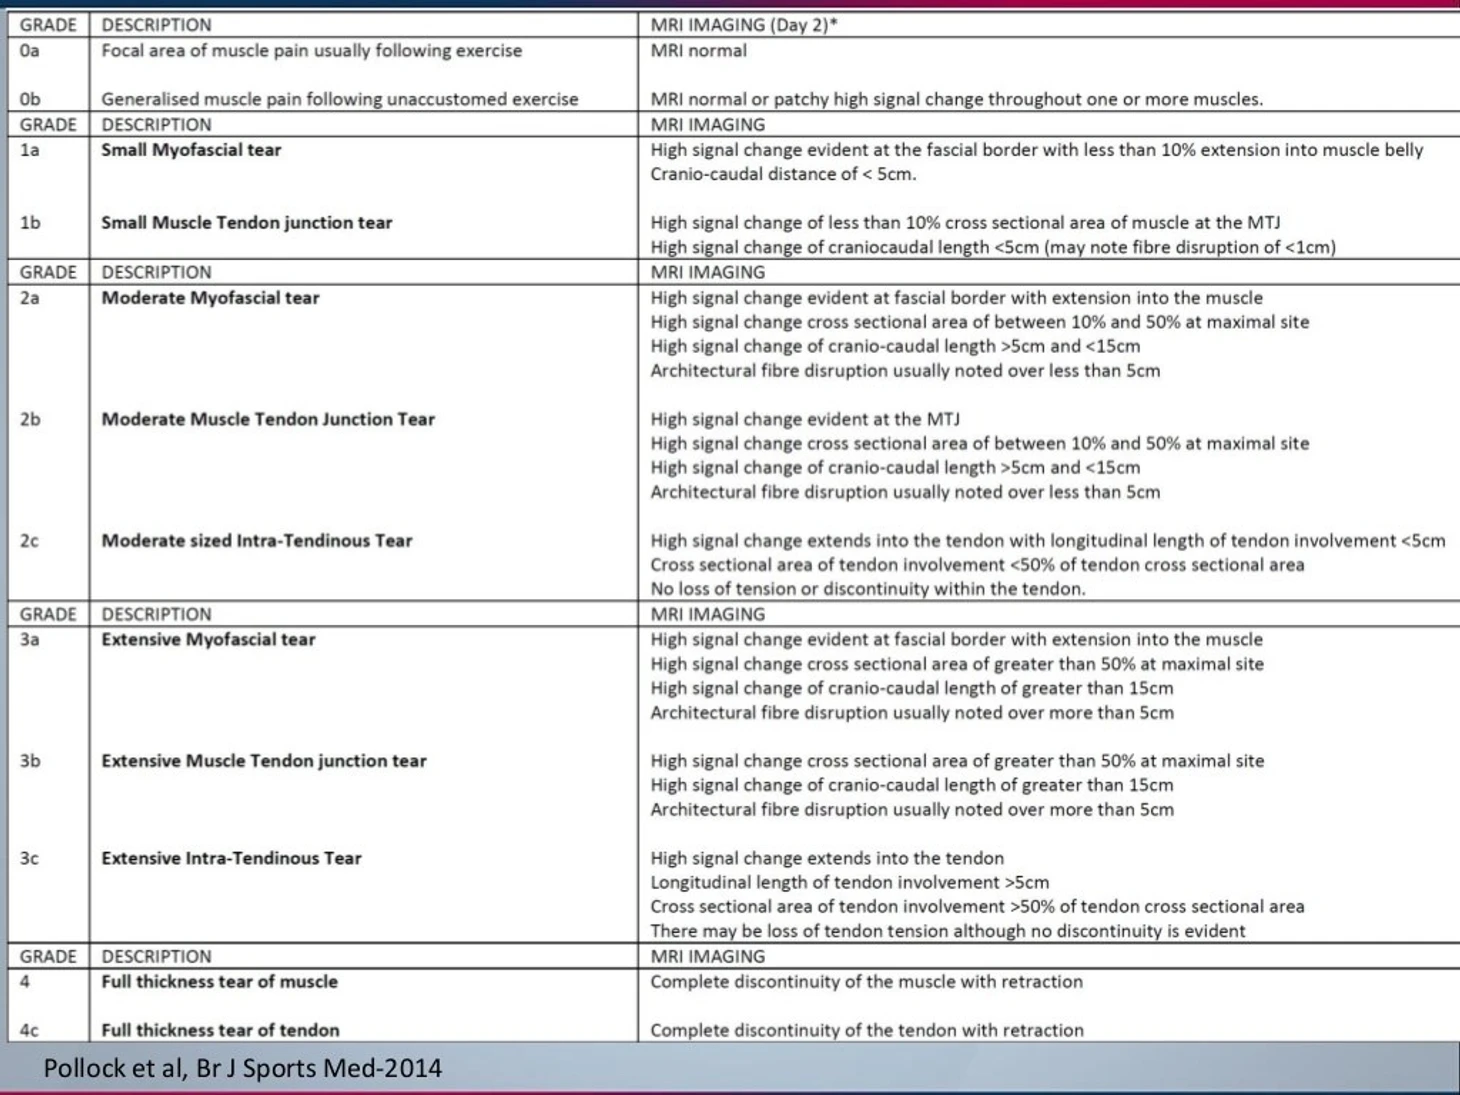Select 'Extensive Muscle Tendon junction tear' label
Image resolution: width=1460 pixels, height=1095 pixels.
click(x=263, y=761)
